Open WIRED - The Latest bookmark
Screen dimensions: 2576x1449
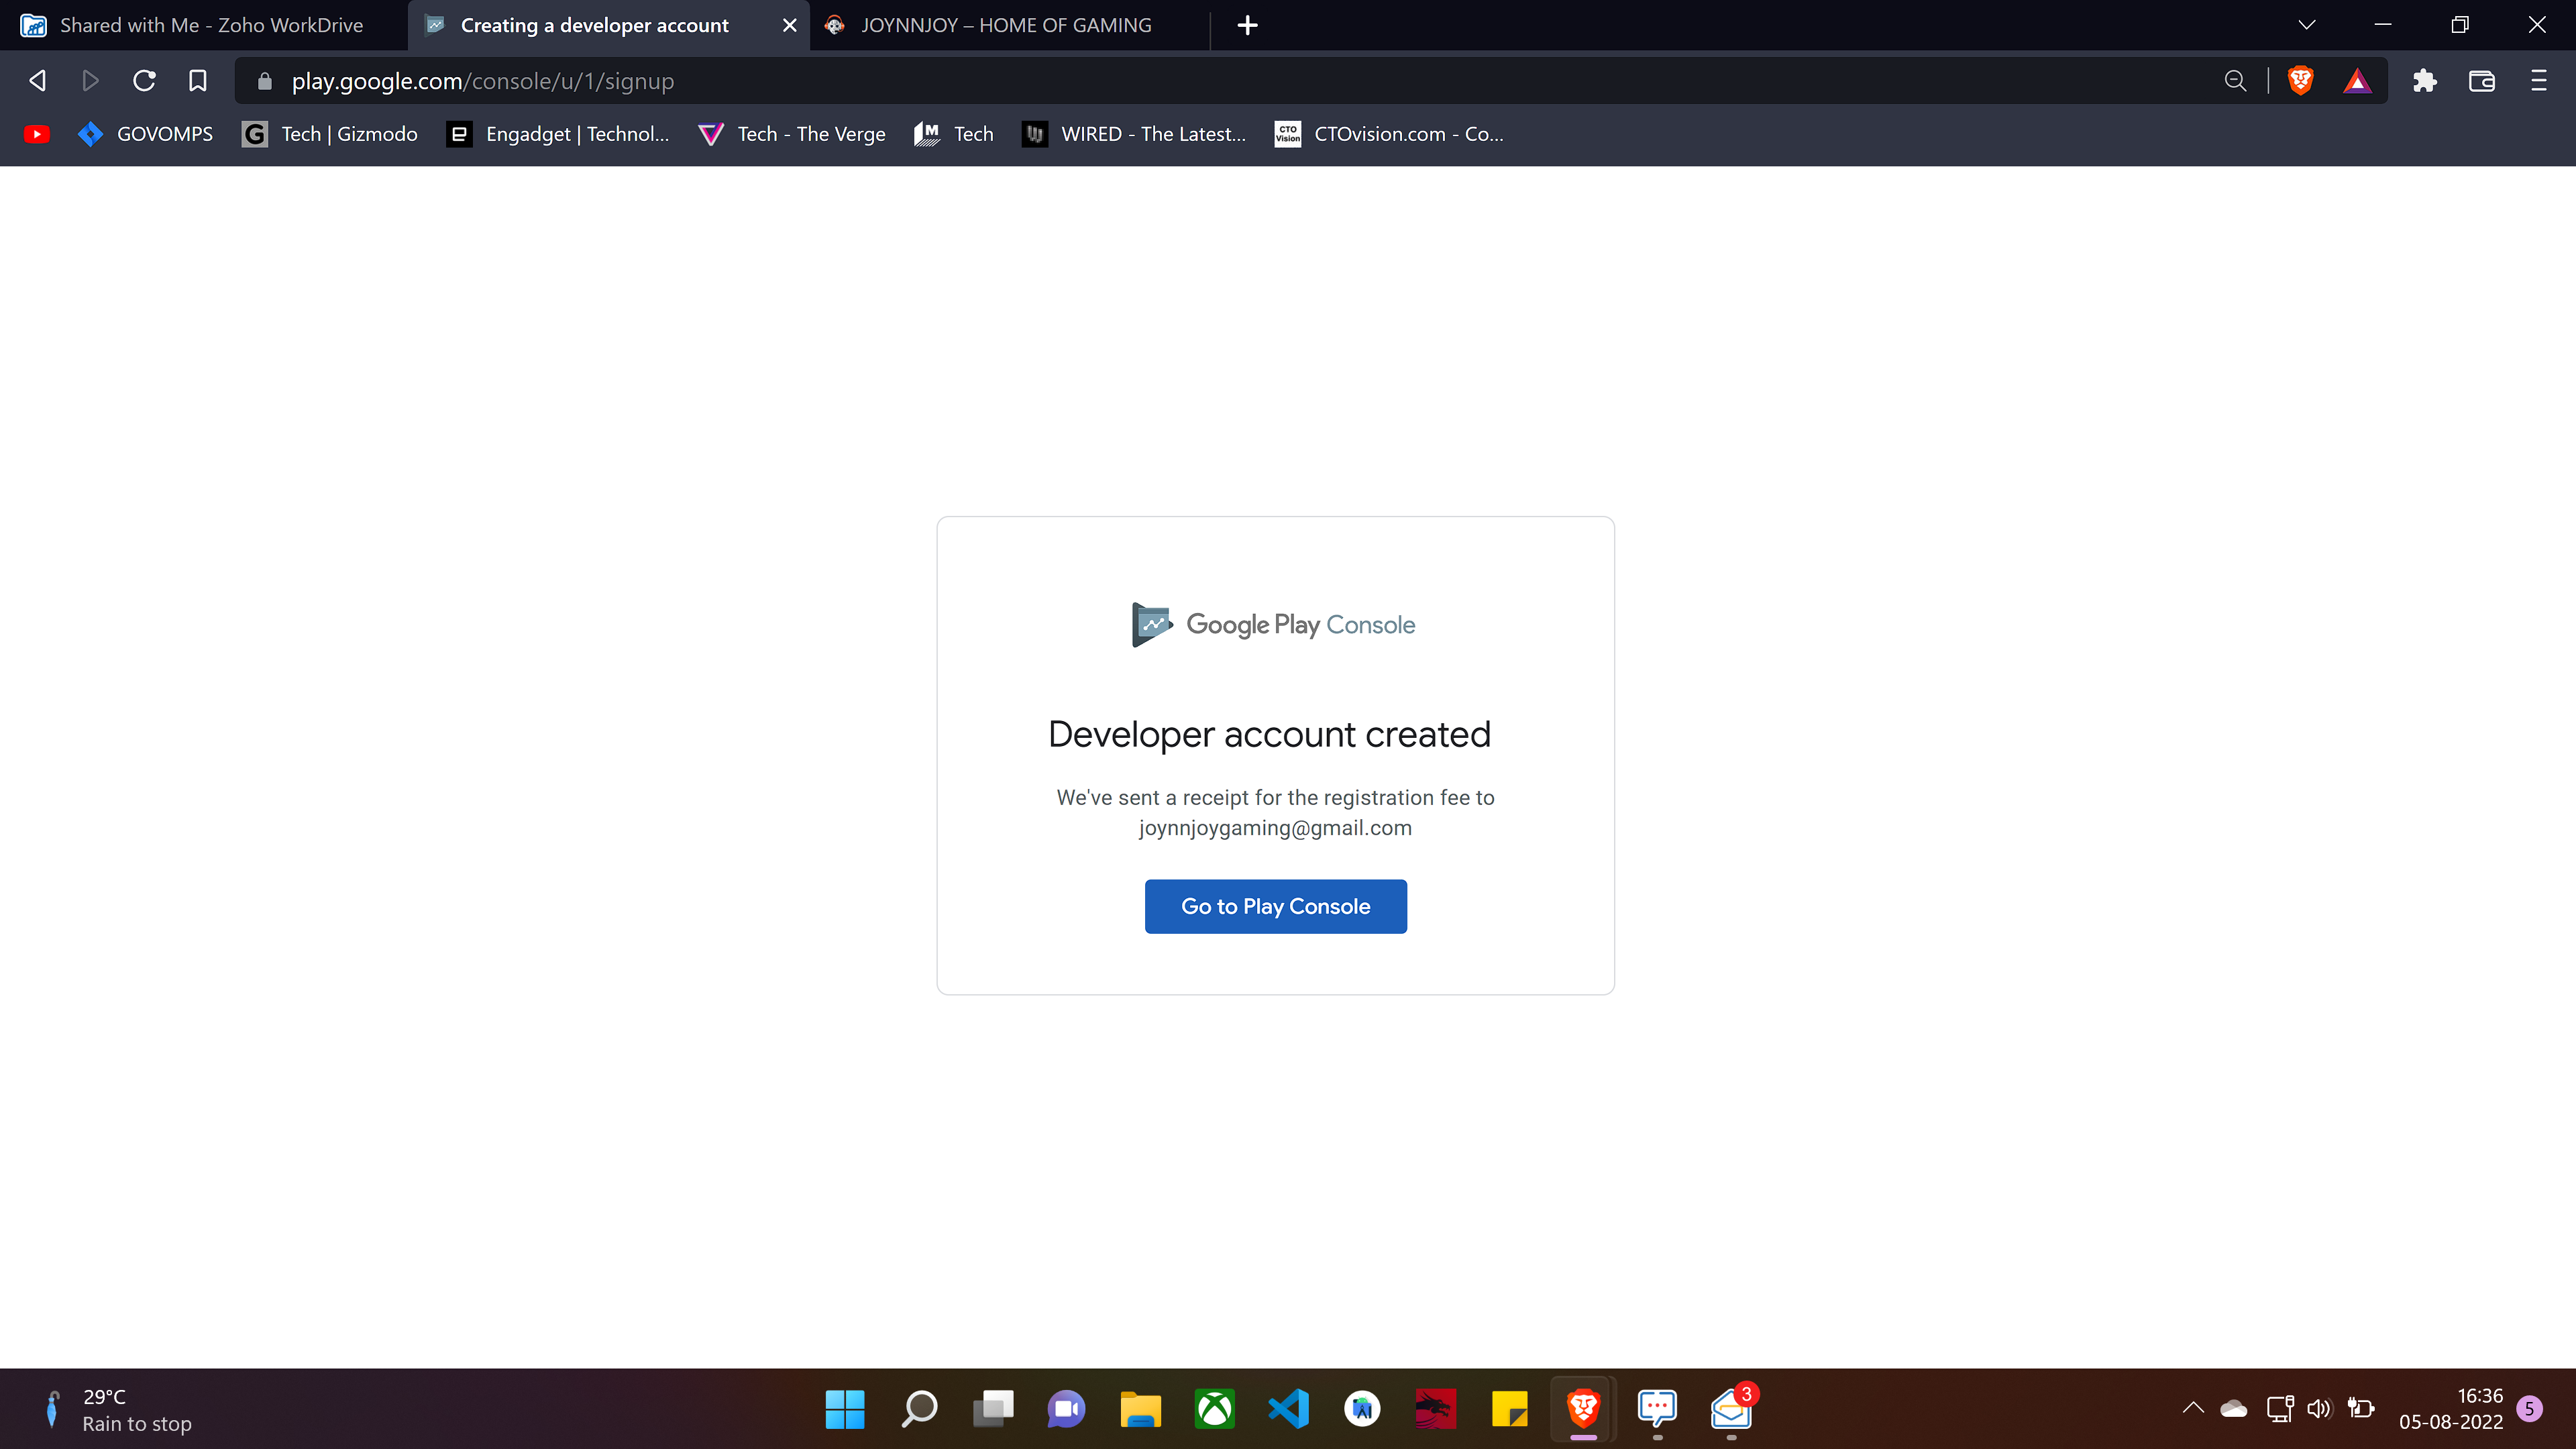pyautogui.click(x=1134, y=134)
